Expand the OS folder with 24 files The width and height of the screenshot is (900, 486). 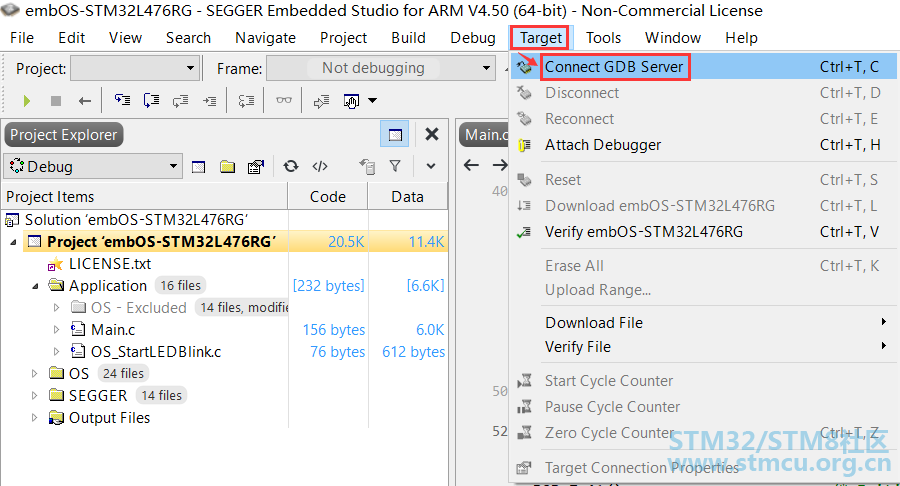34,374
